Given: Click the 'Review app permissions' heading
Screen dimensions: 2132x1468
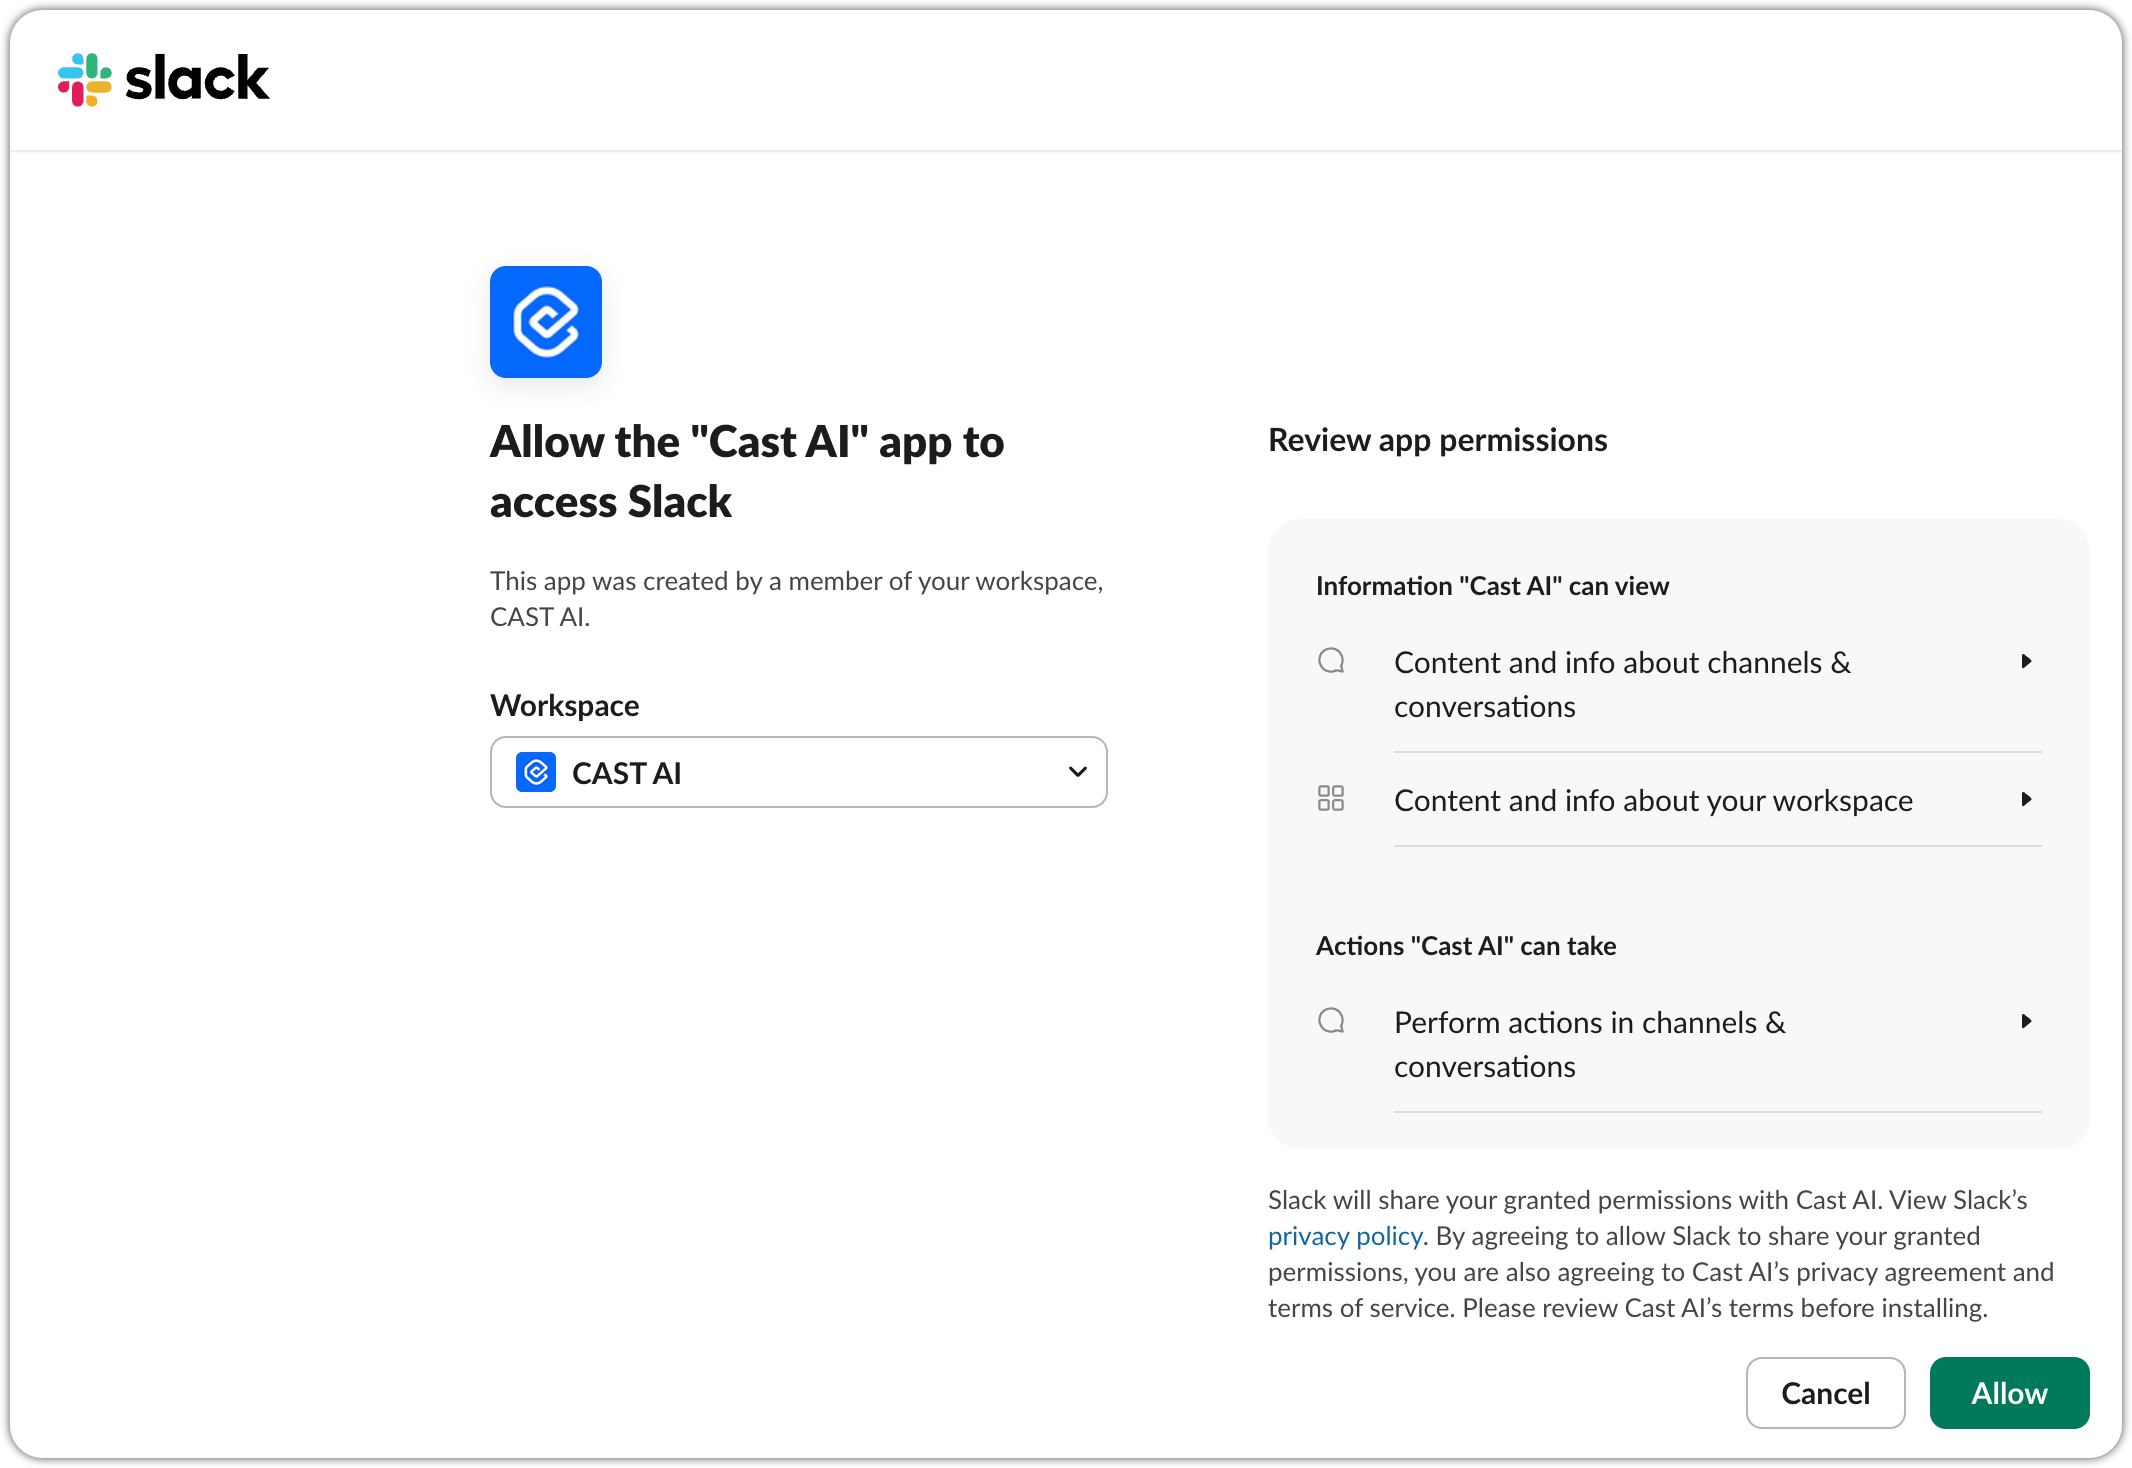Looking at the screenshot, I should tap(1437, 440).
